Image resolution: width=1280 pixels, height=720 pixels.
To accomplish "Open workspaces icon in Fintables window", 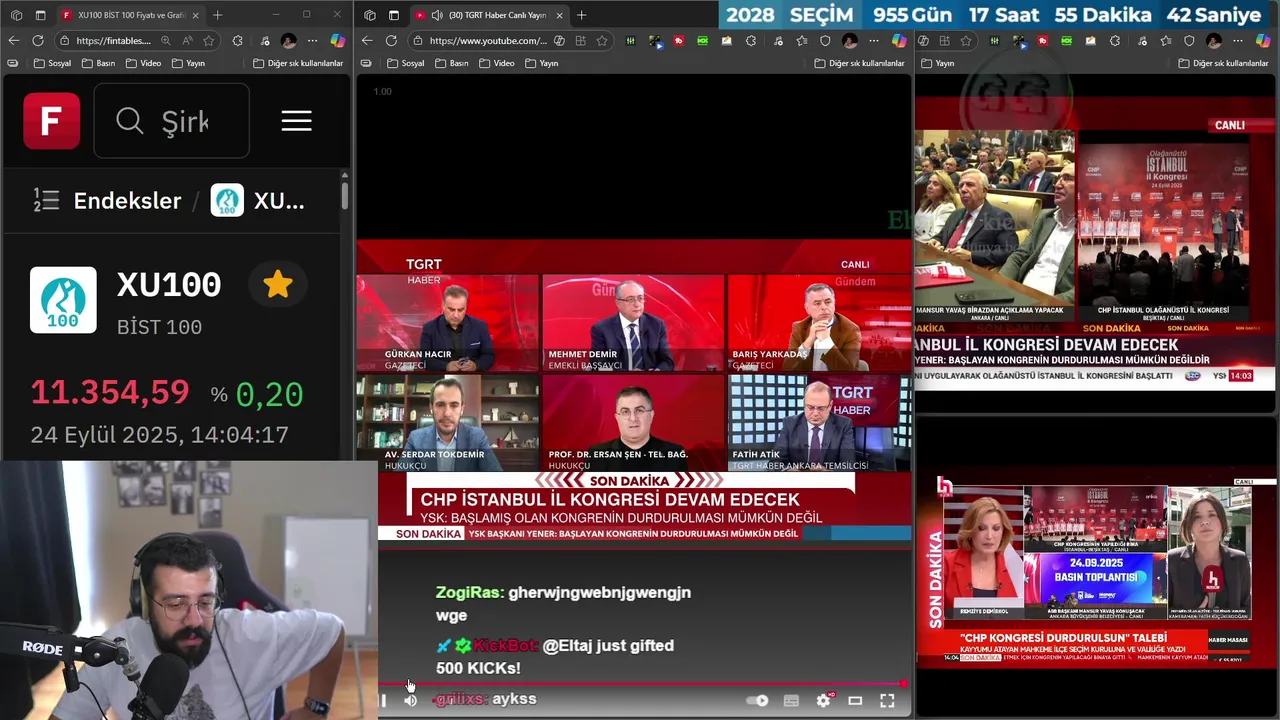I will (16, 15).
